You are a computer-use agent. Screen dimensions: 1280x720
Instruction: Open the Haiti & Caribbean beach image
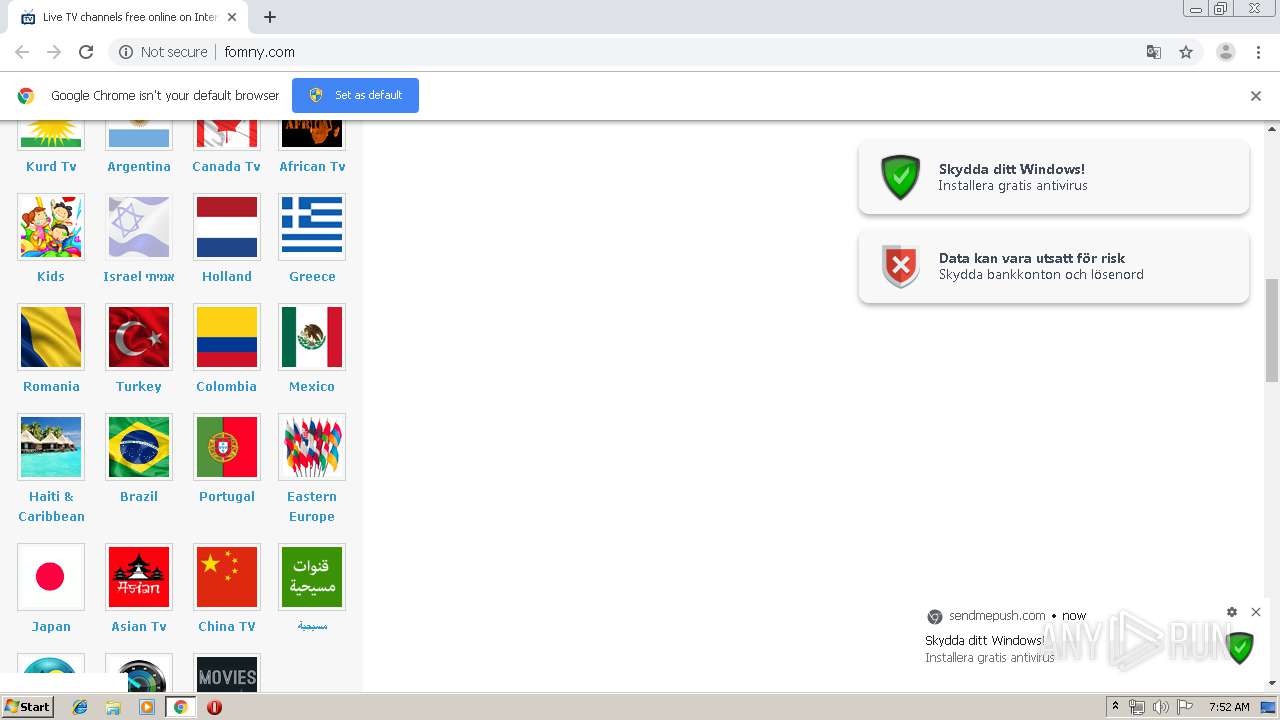(x=51, y=447)
